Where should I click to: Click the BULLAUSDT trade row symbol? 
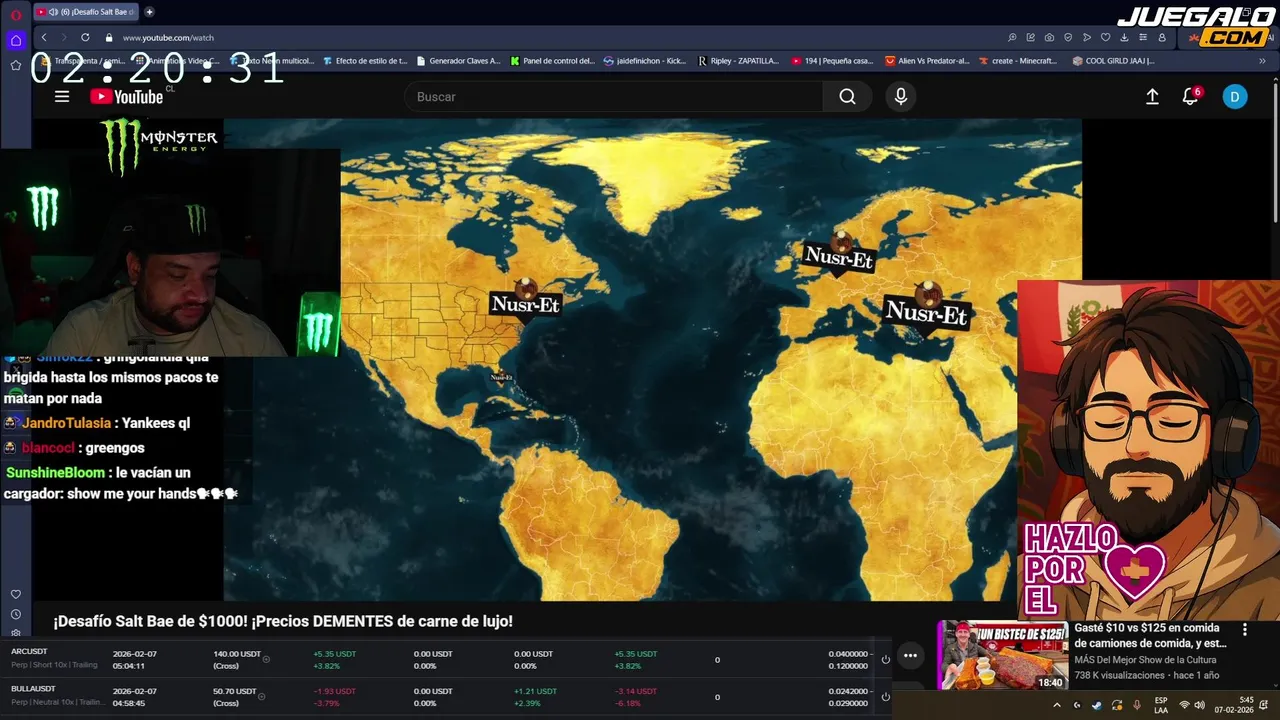[x=33, y=689]
